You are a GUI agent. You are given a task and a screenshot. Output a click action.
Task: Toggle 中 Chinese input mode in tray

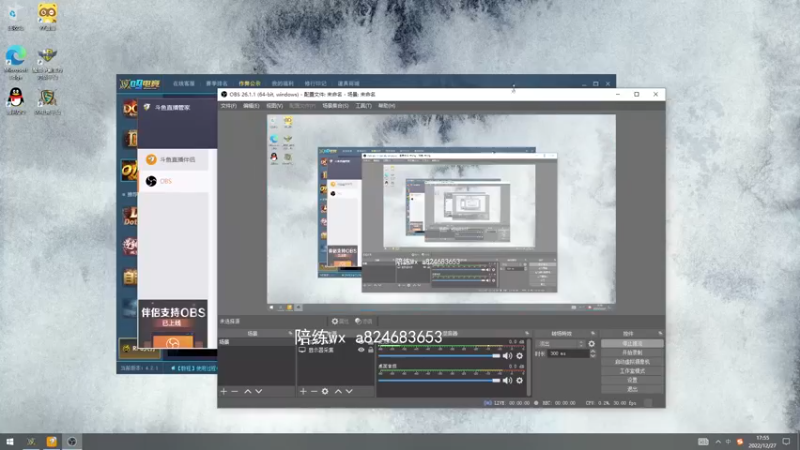click(728, 441)
